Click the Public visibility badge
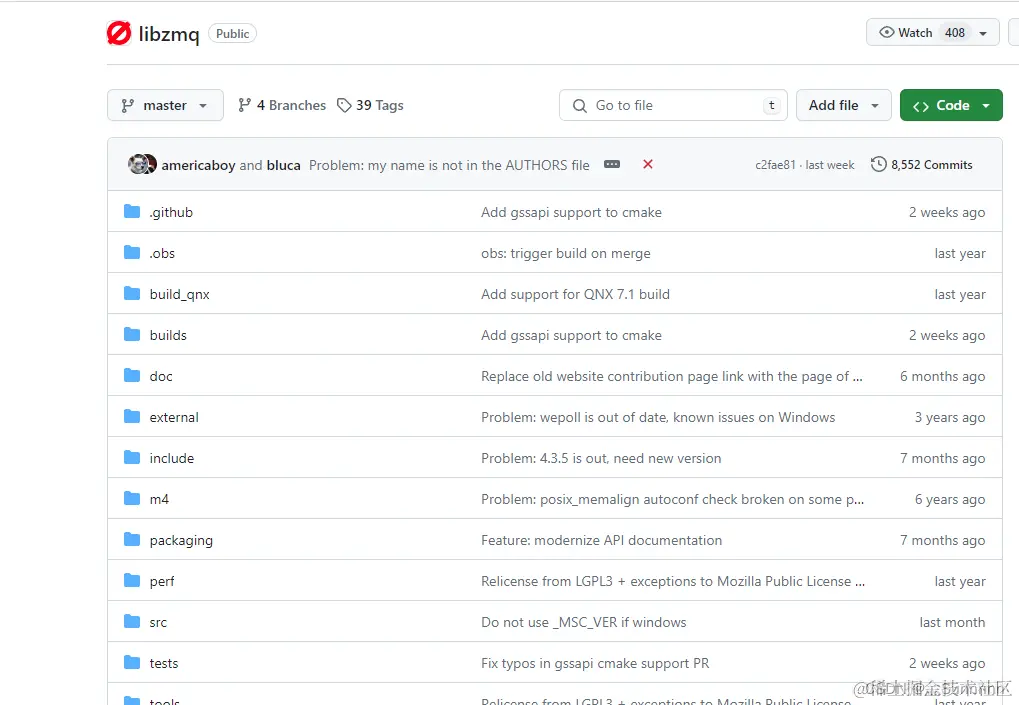This screenshot has width=1019, height=705. [x=232, y=34]
